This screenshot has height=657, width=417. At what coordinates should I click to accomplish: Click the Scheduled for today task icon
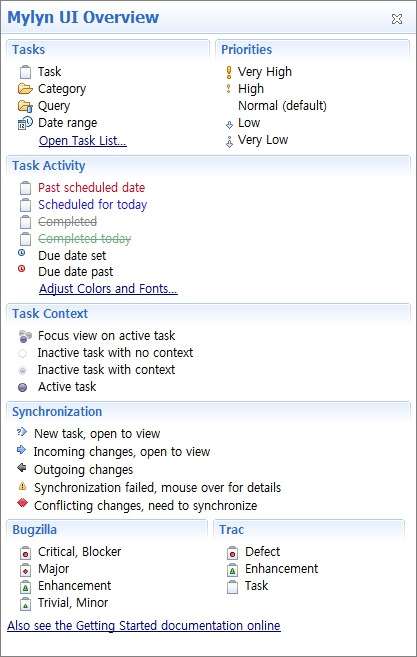tap(26, 205)
